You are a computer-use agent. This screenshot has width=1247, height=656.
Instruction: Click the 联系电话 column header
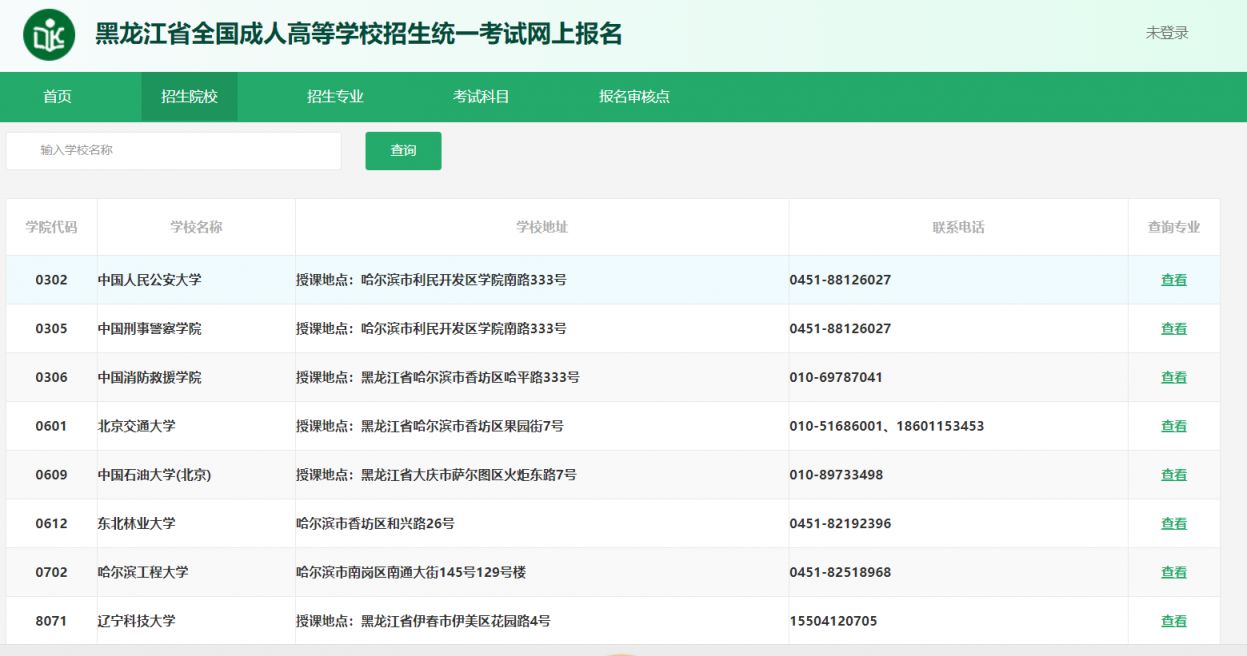[958, 227]
